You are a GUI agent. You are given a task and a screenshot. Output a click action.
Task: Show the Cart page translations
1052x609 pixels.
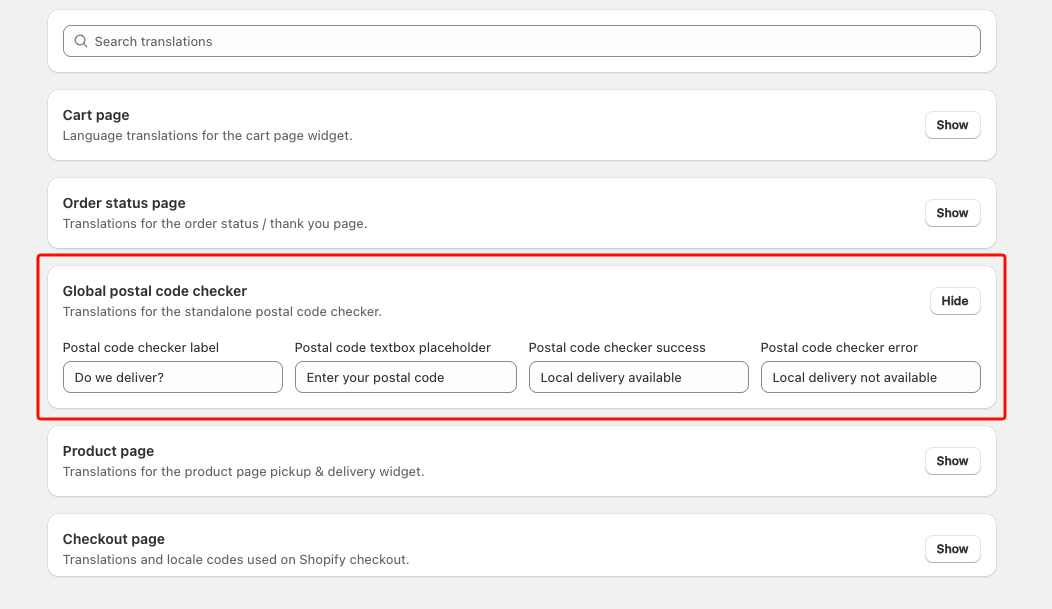coord(952,125)
